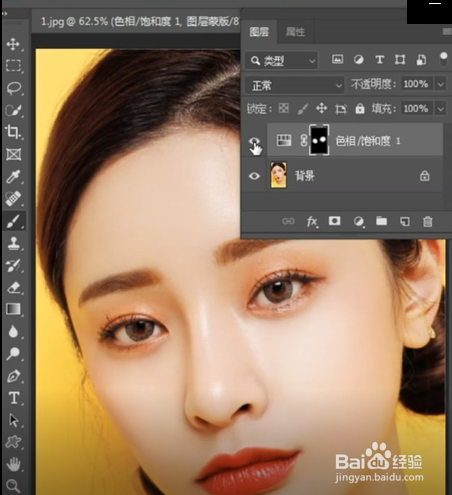This screenshot has height=495, width=452.
Task: Select the Custom Shape tool
Action: click(13, 442)
